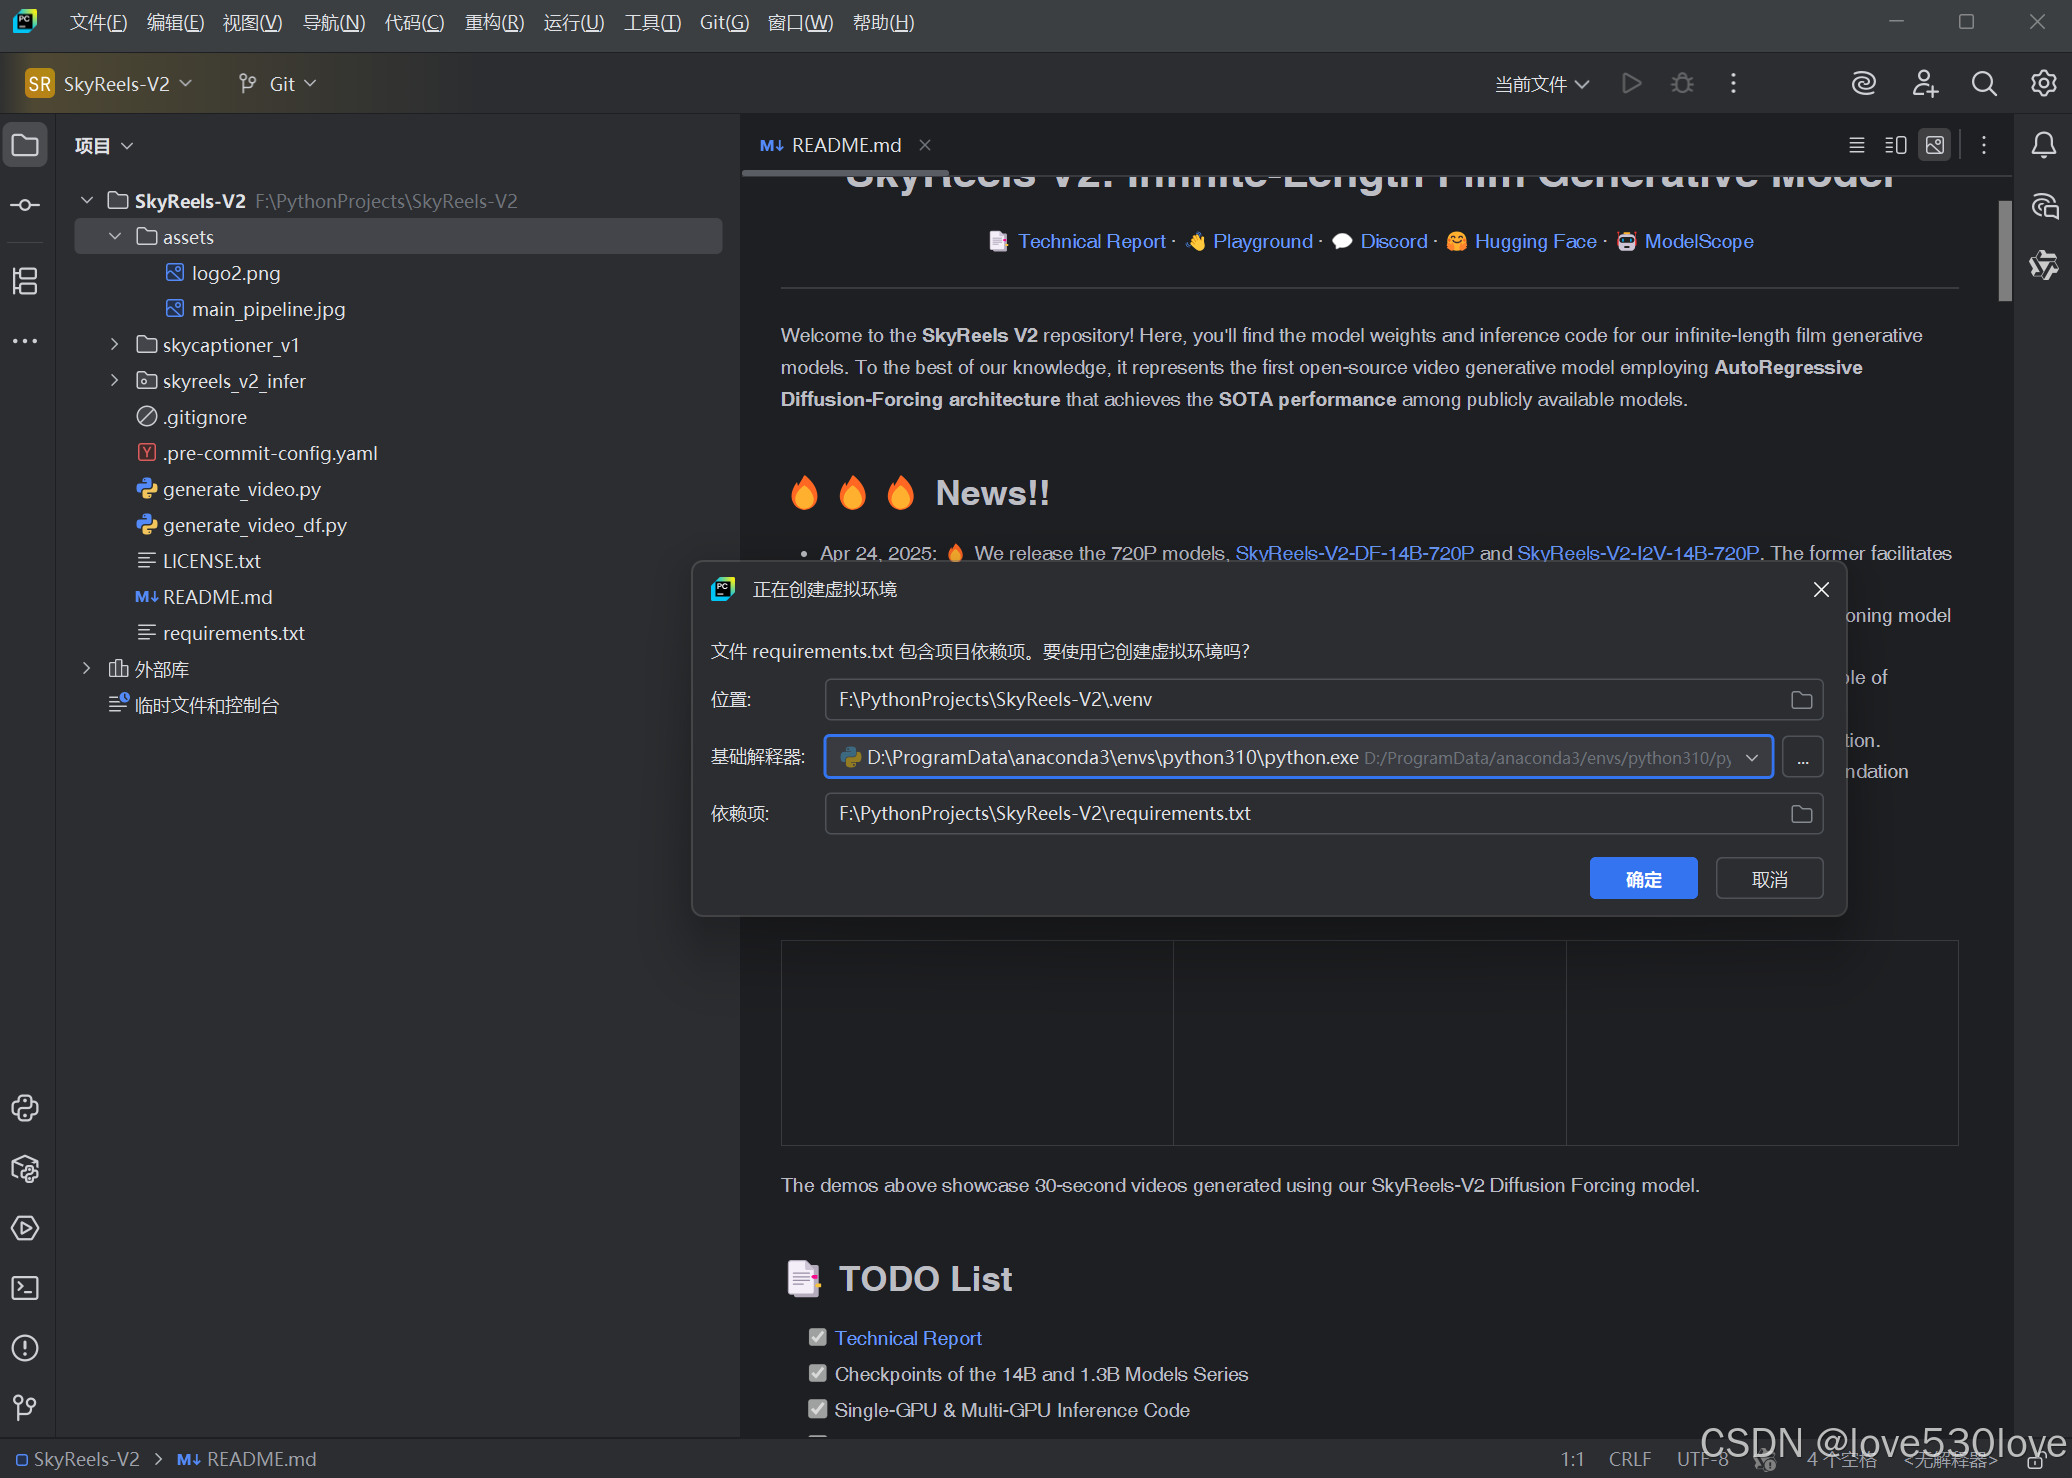The width and height of the screenshot is (2072, 1478).
Task: Open the Services tool window
Action: tap(25, 1228)
